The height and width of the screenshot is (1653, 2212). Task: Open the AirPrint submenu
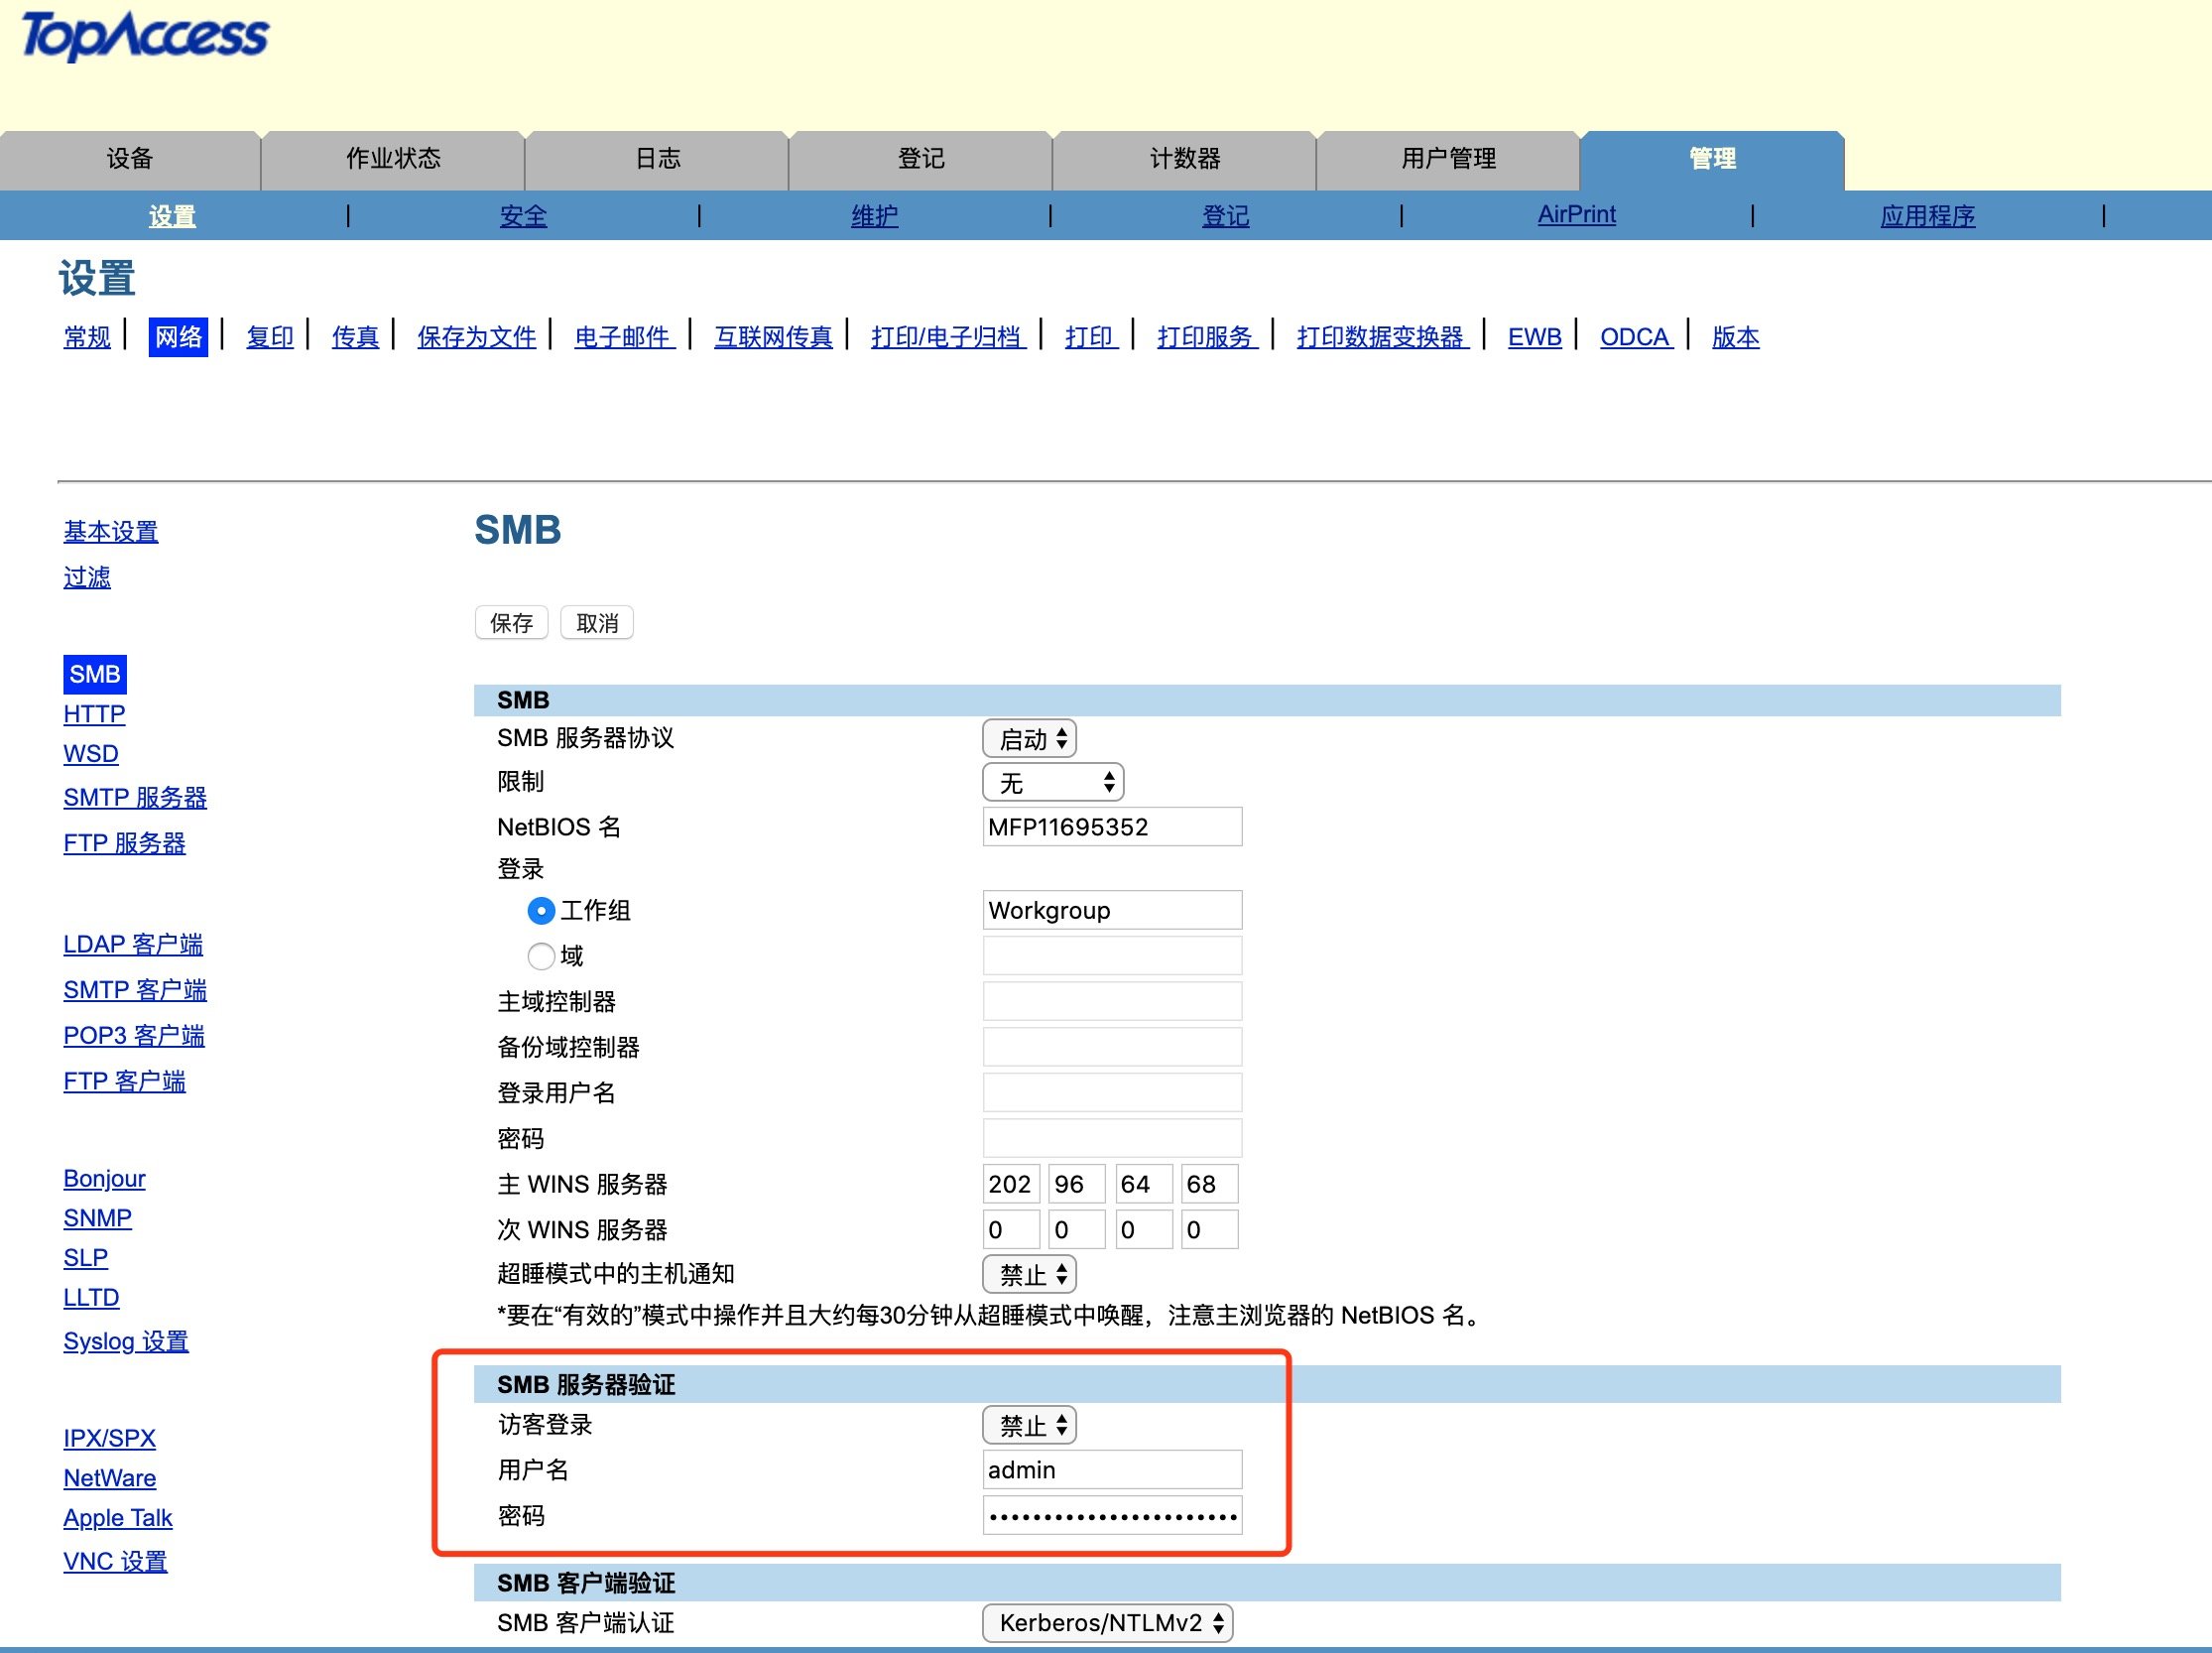tap(1576, 215)
